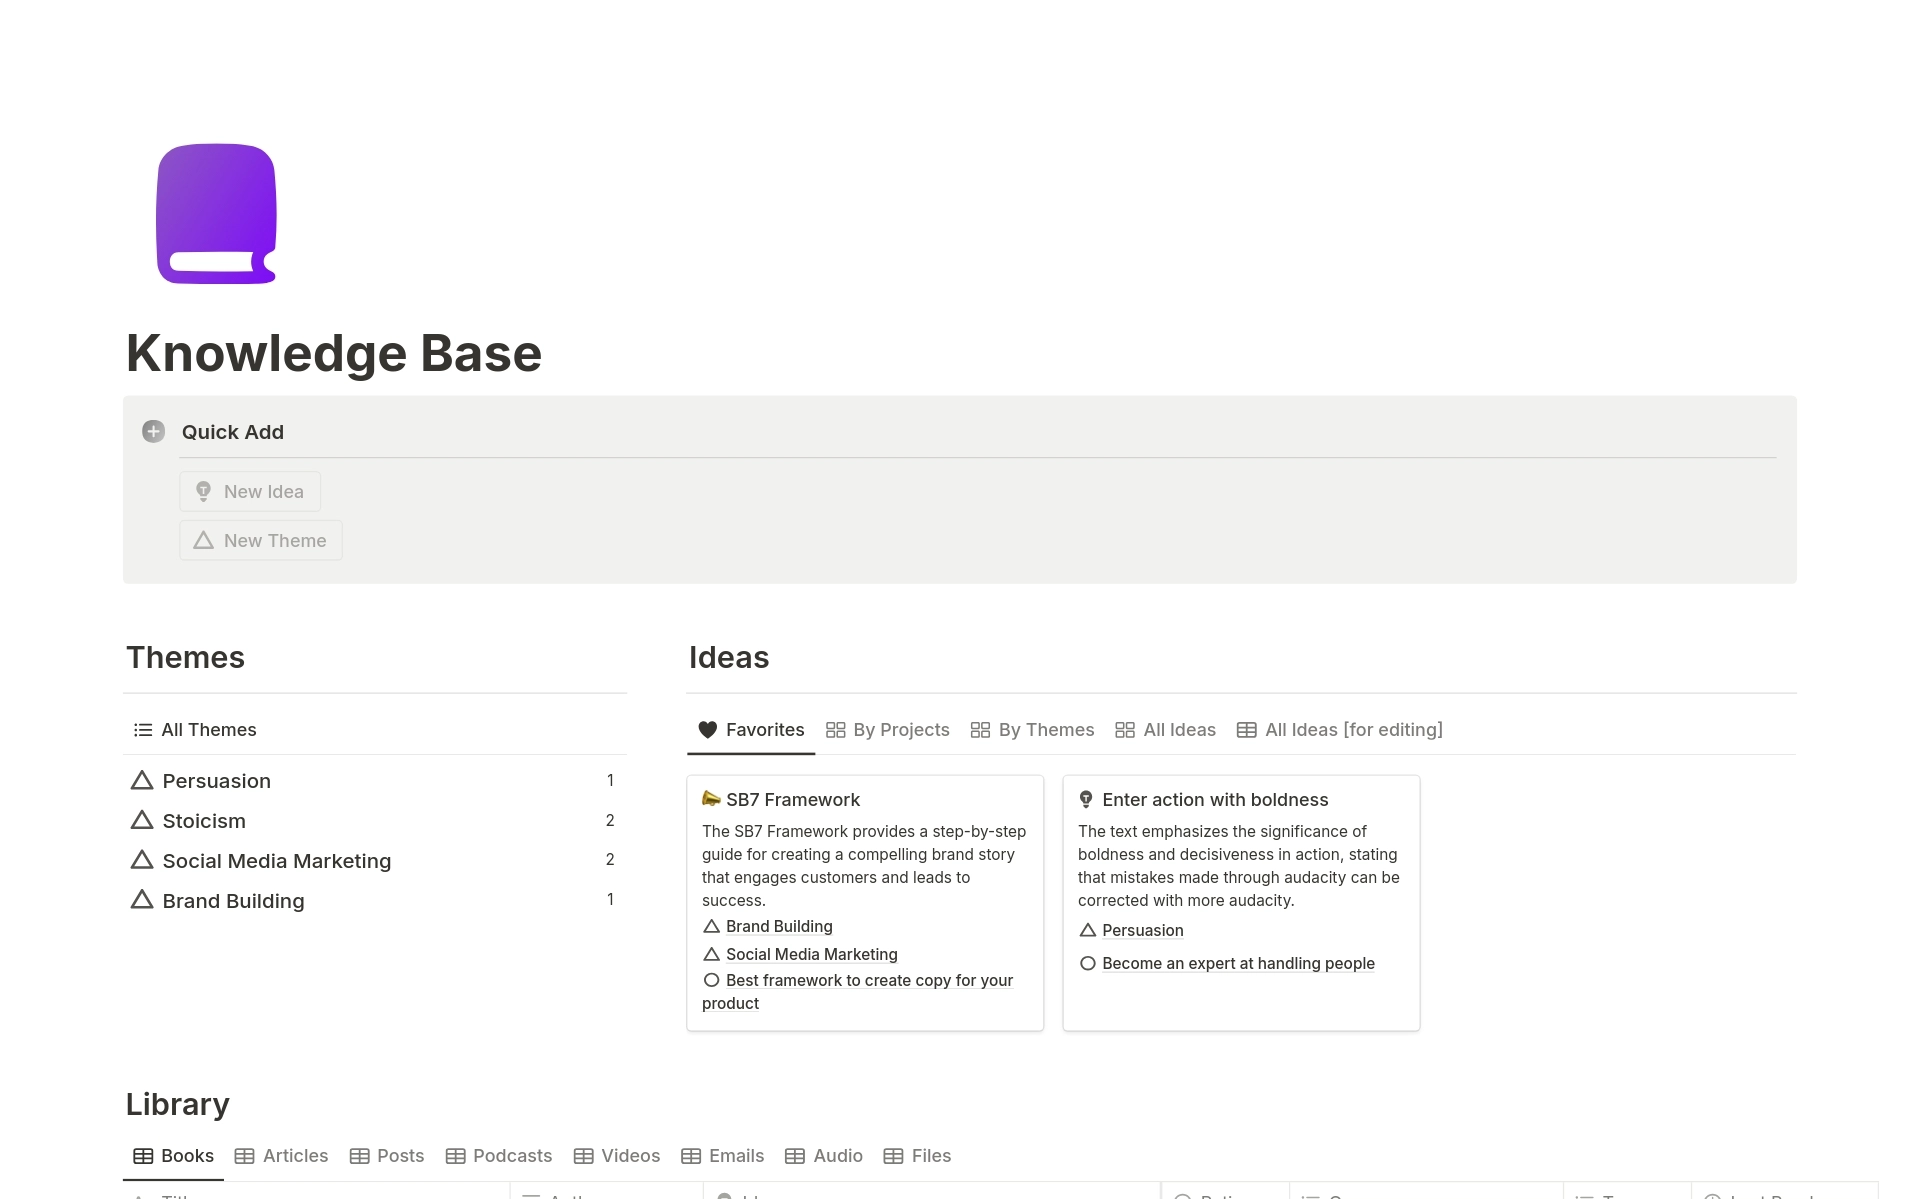Open the Stoicism theme
Viewport: 1920px width, 1199px height.
click(203, 821)
